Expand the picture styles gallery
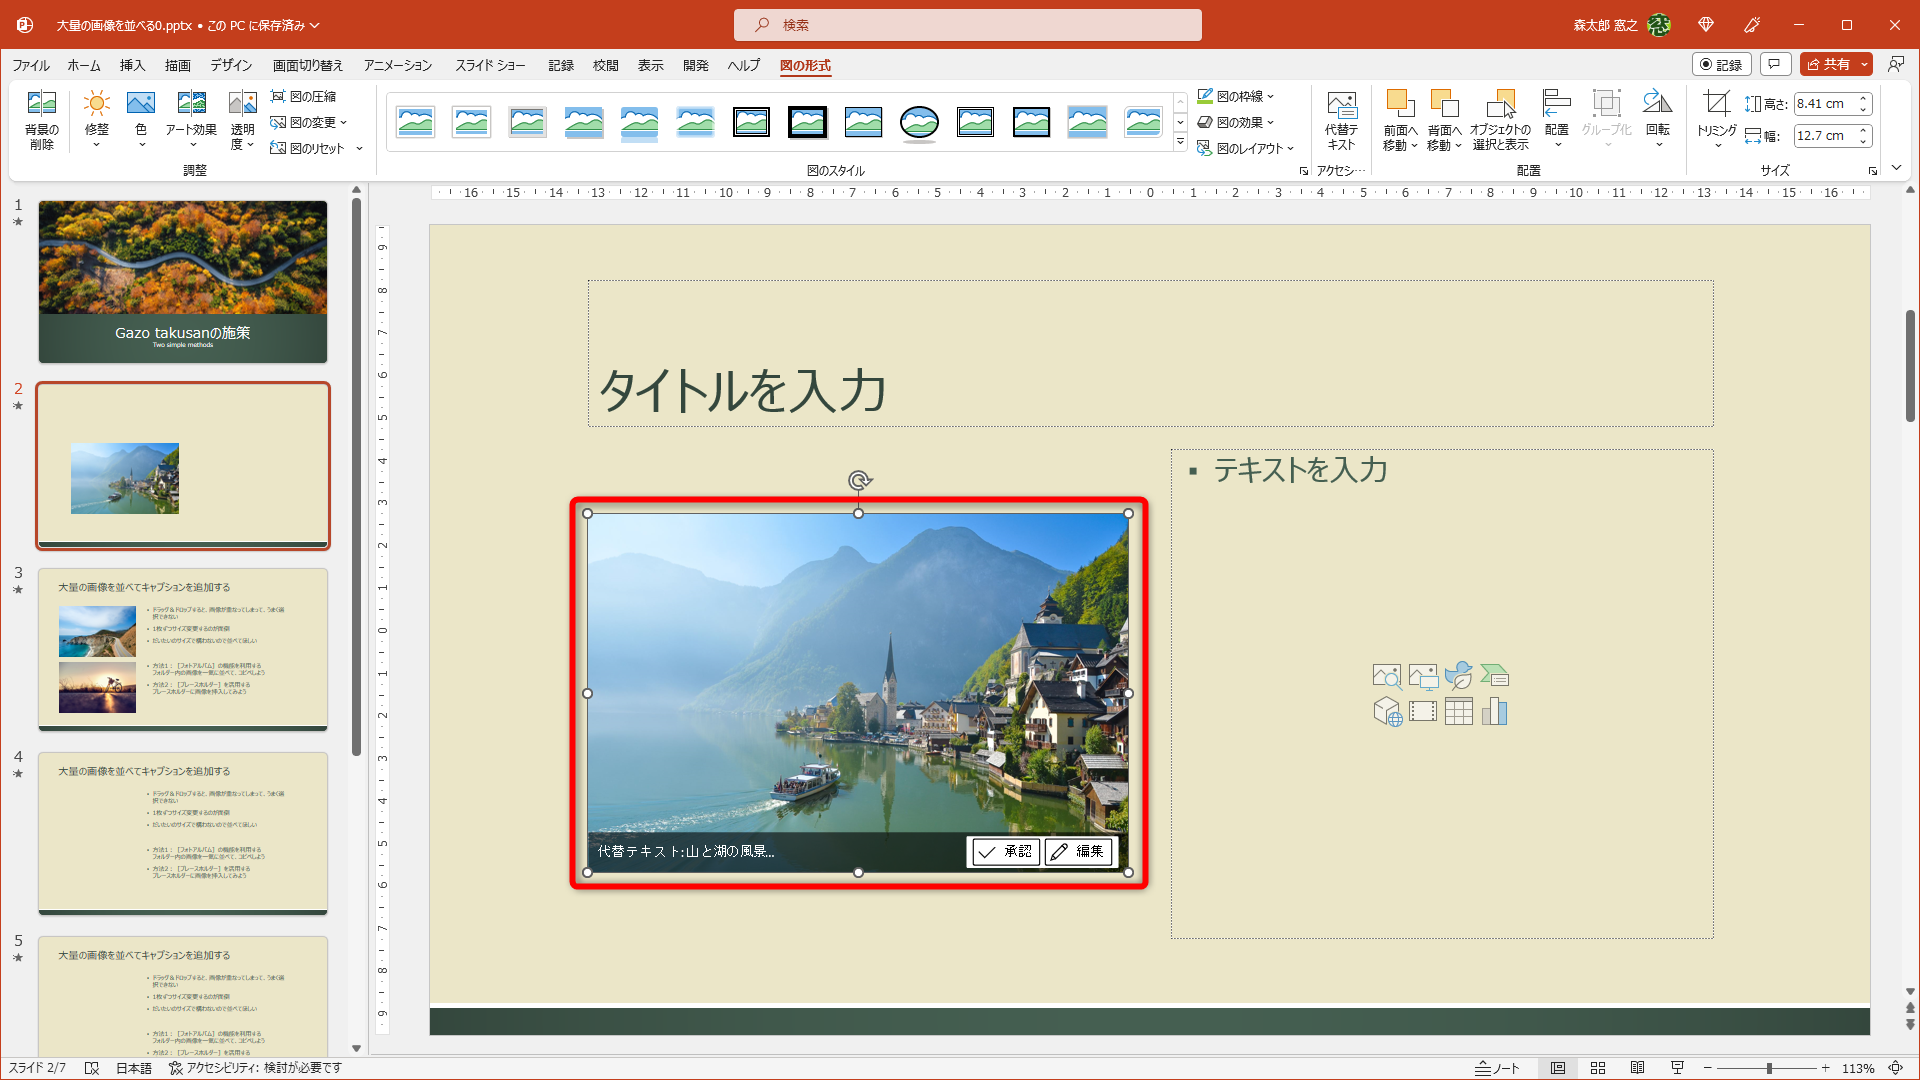The width and height of the screenshot is (1920, 1080). [1180, 143]
